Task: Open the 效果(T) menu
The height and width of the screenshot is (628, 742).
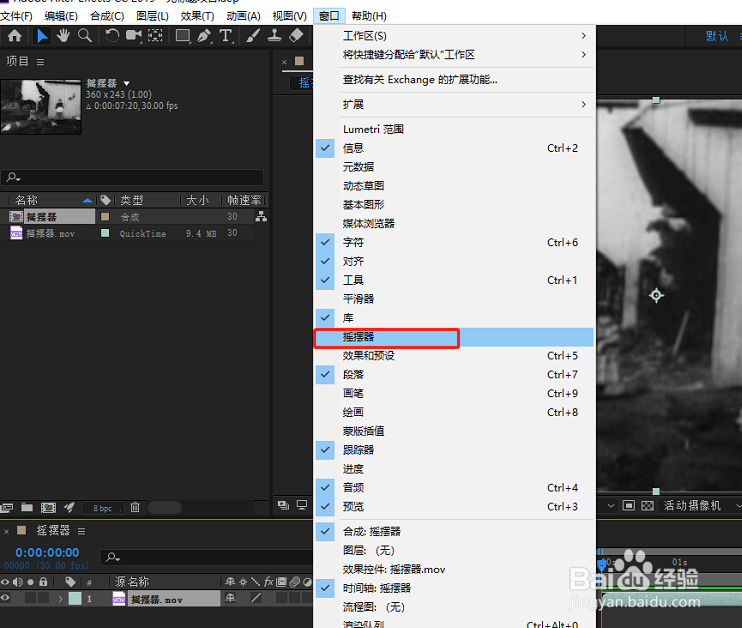Action: coord(197,16)
